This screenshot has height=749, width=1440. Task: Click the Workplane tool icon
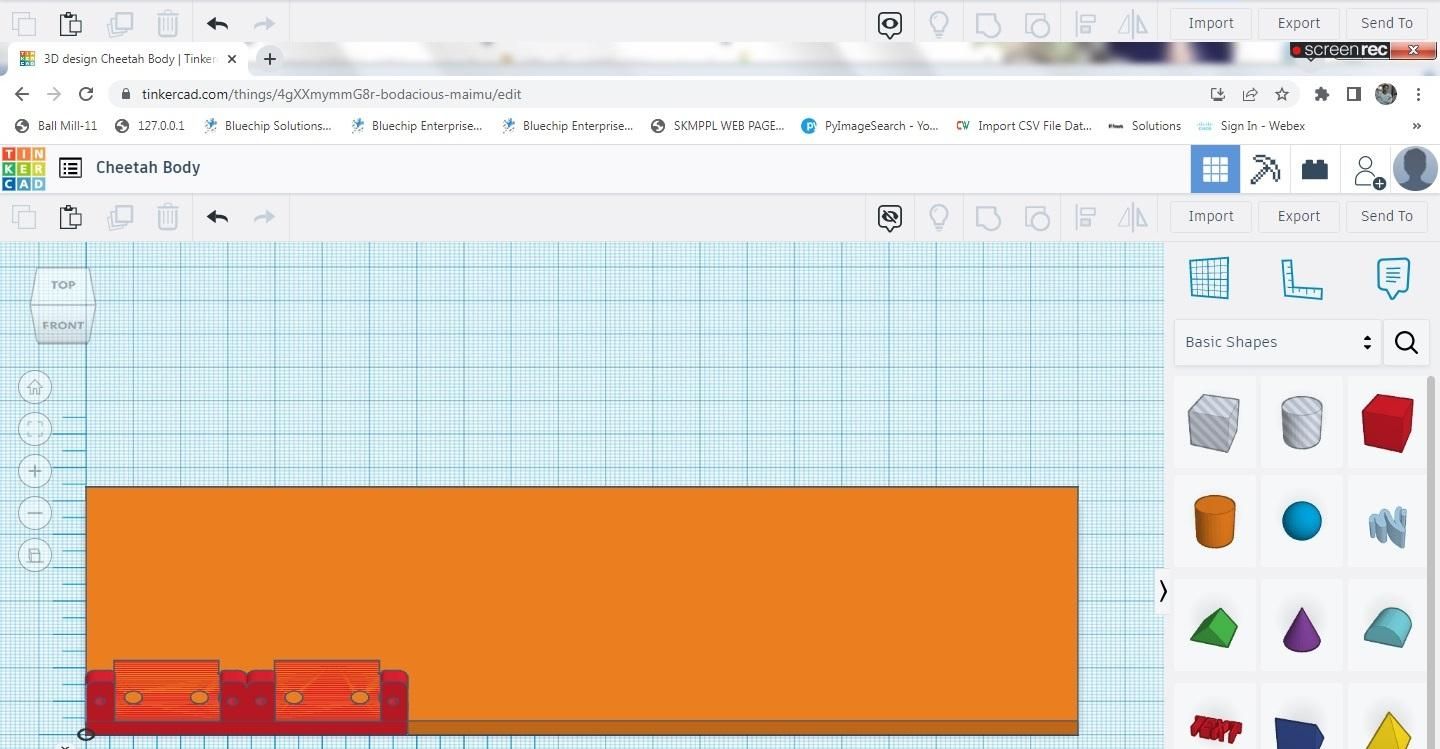[1209, 278]
